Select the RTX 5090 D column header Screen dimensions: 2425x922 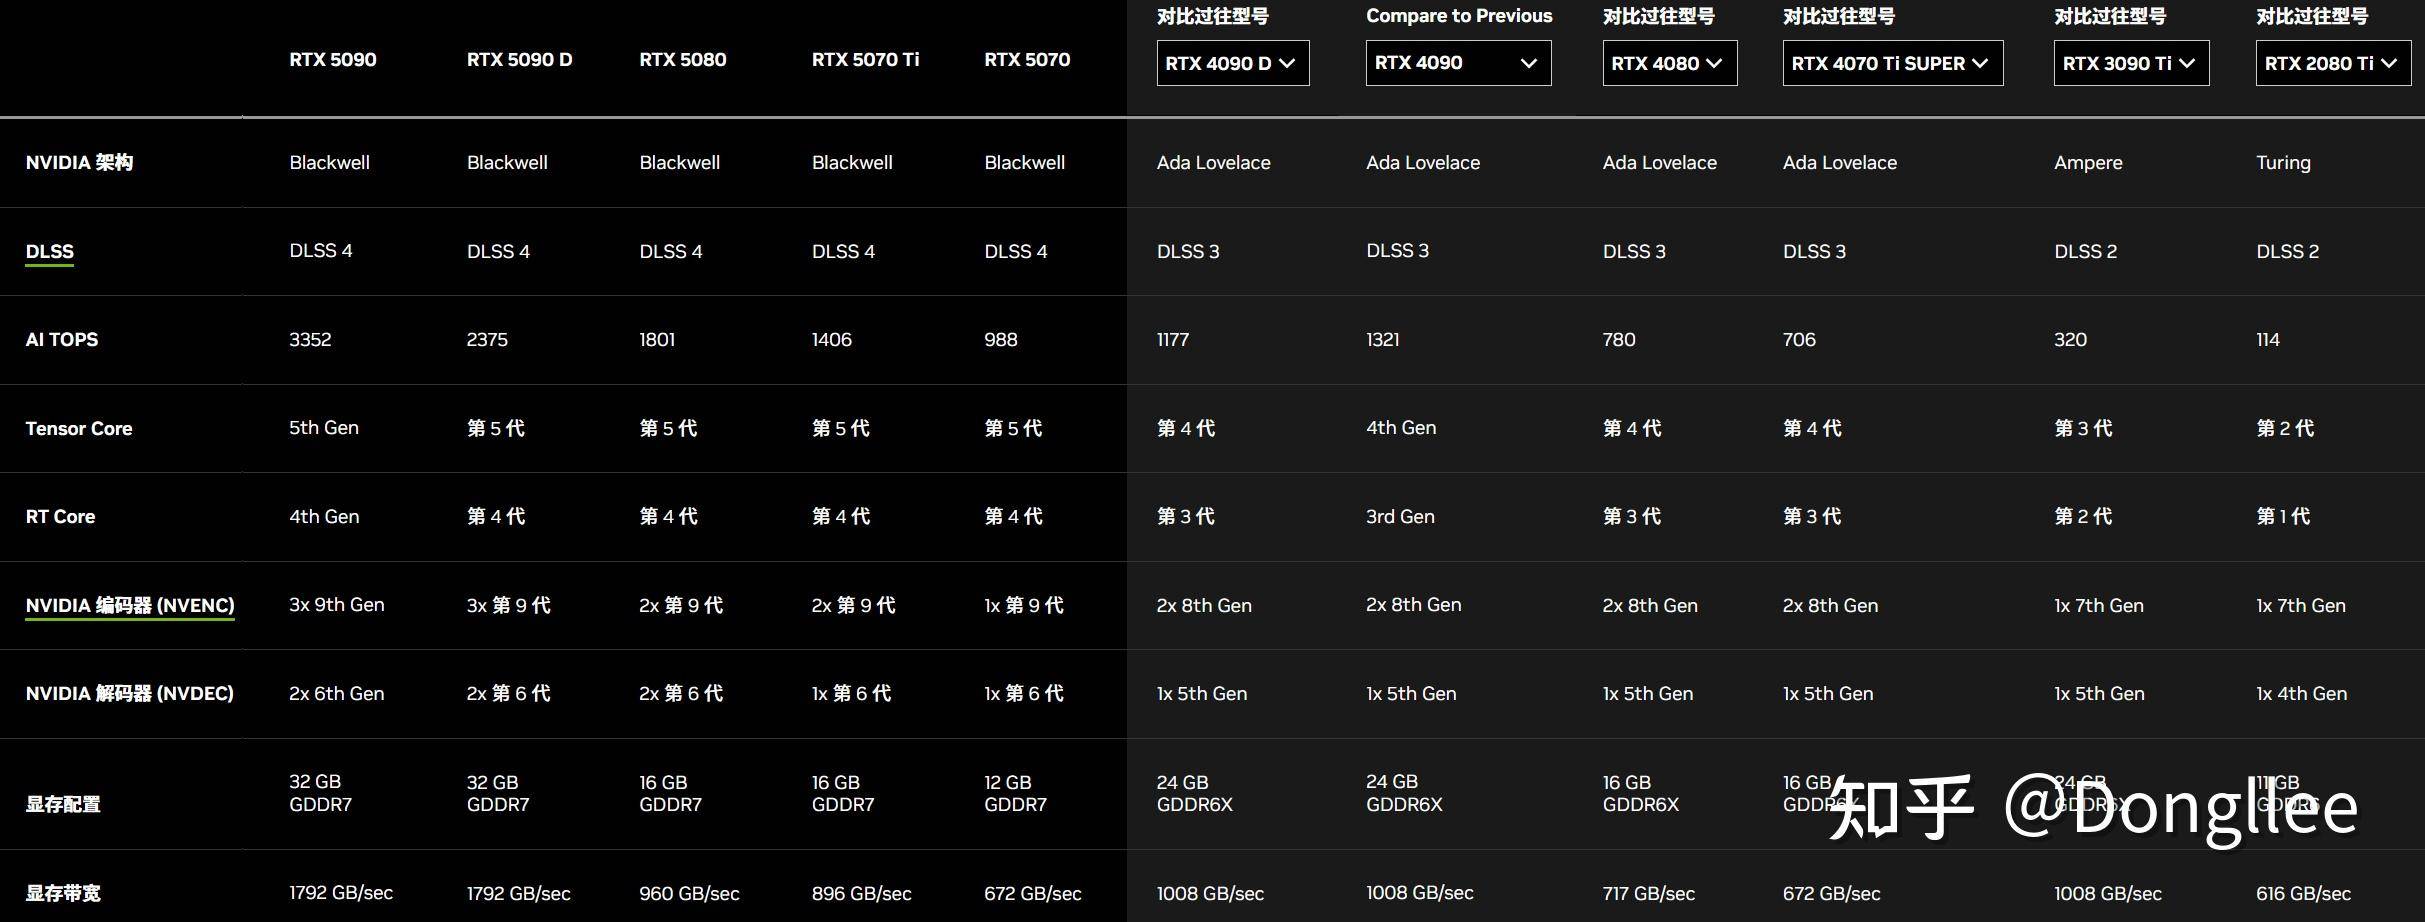519,60
